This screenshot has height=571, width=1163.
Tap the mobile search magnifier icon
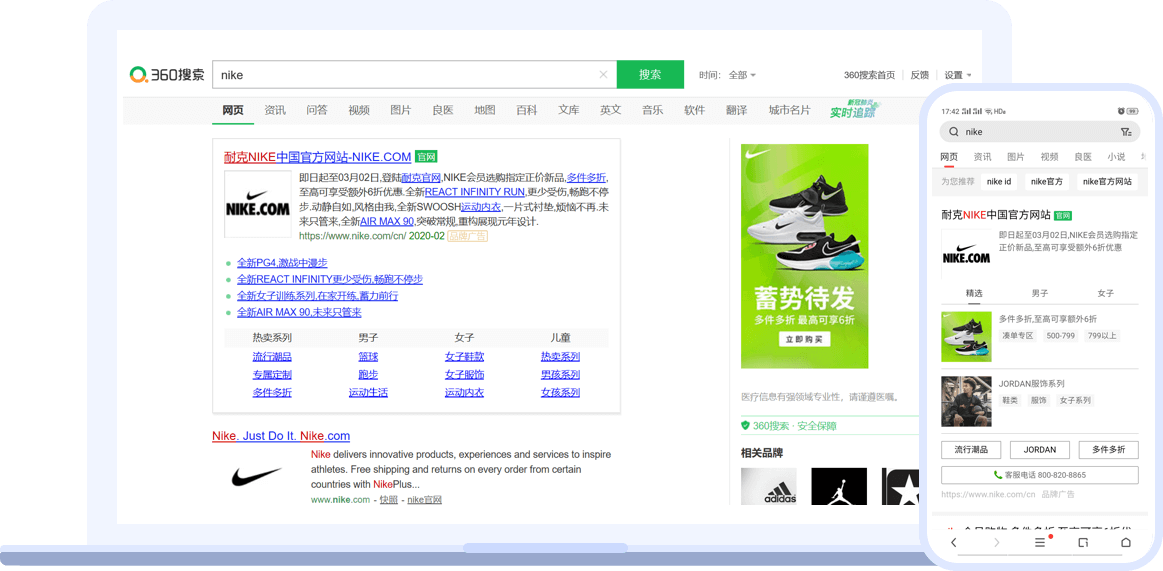[953, 132]
